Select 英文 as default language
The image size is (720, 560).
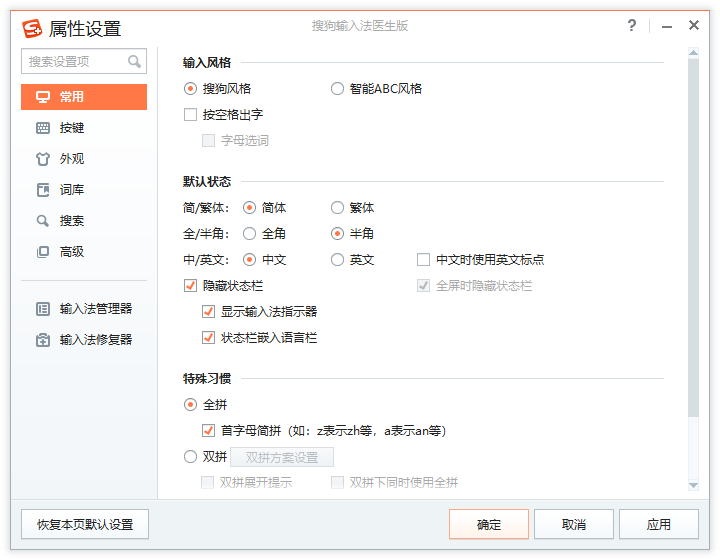click(x=337, y=260)
